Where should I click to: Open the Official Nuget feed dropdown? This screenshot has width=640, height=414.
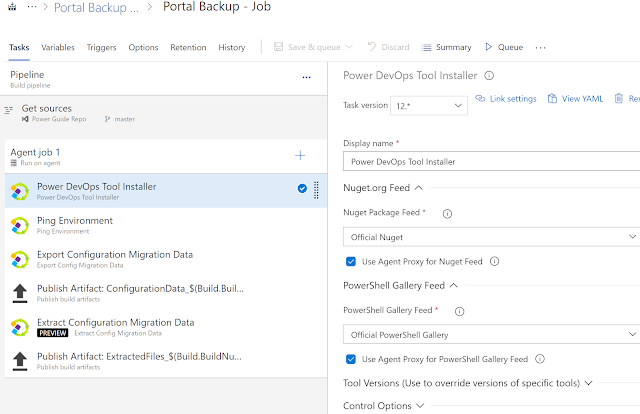click(x=490, y=237)
